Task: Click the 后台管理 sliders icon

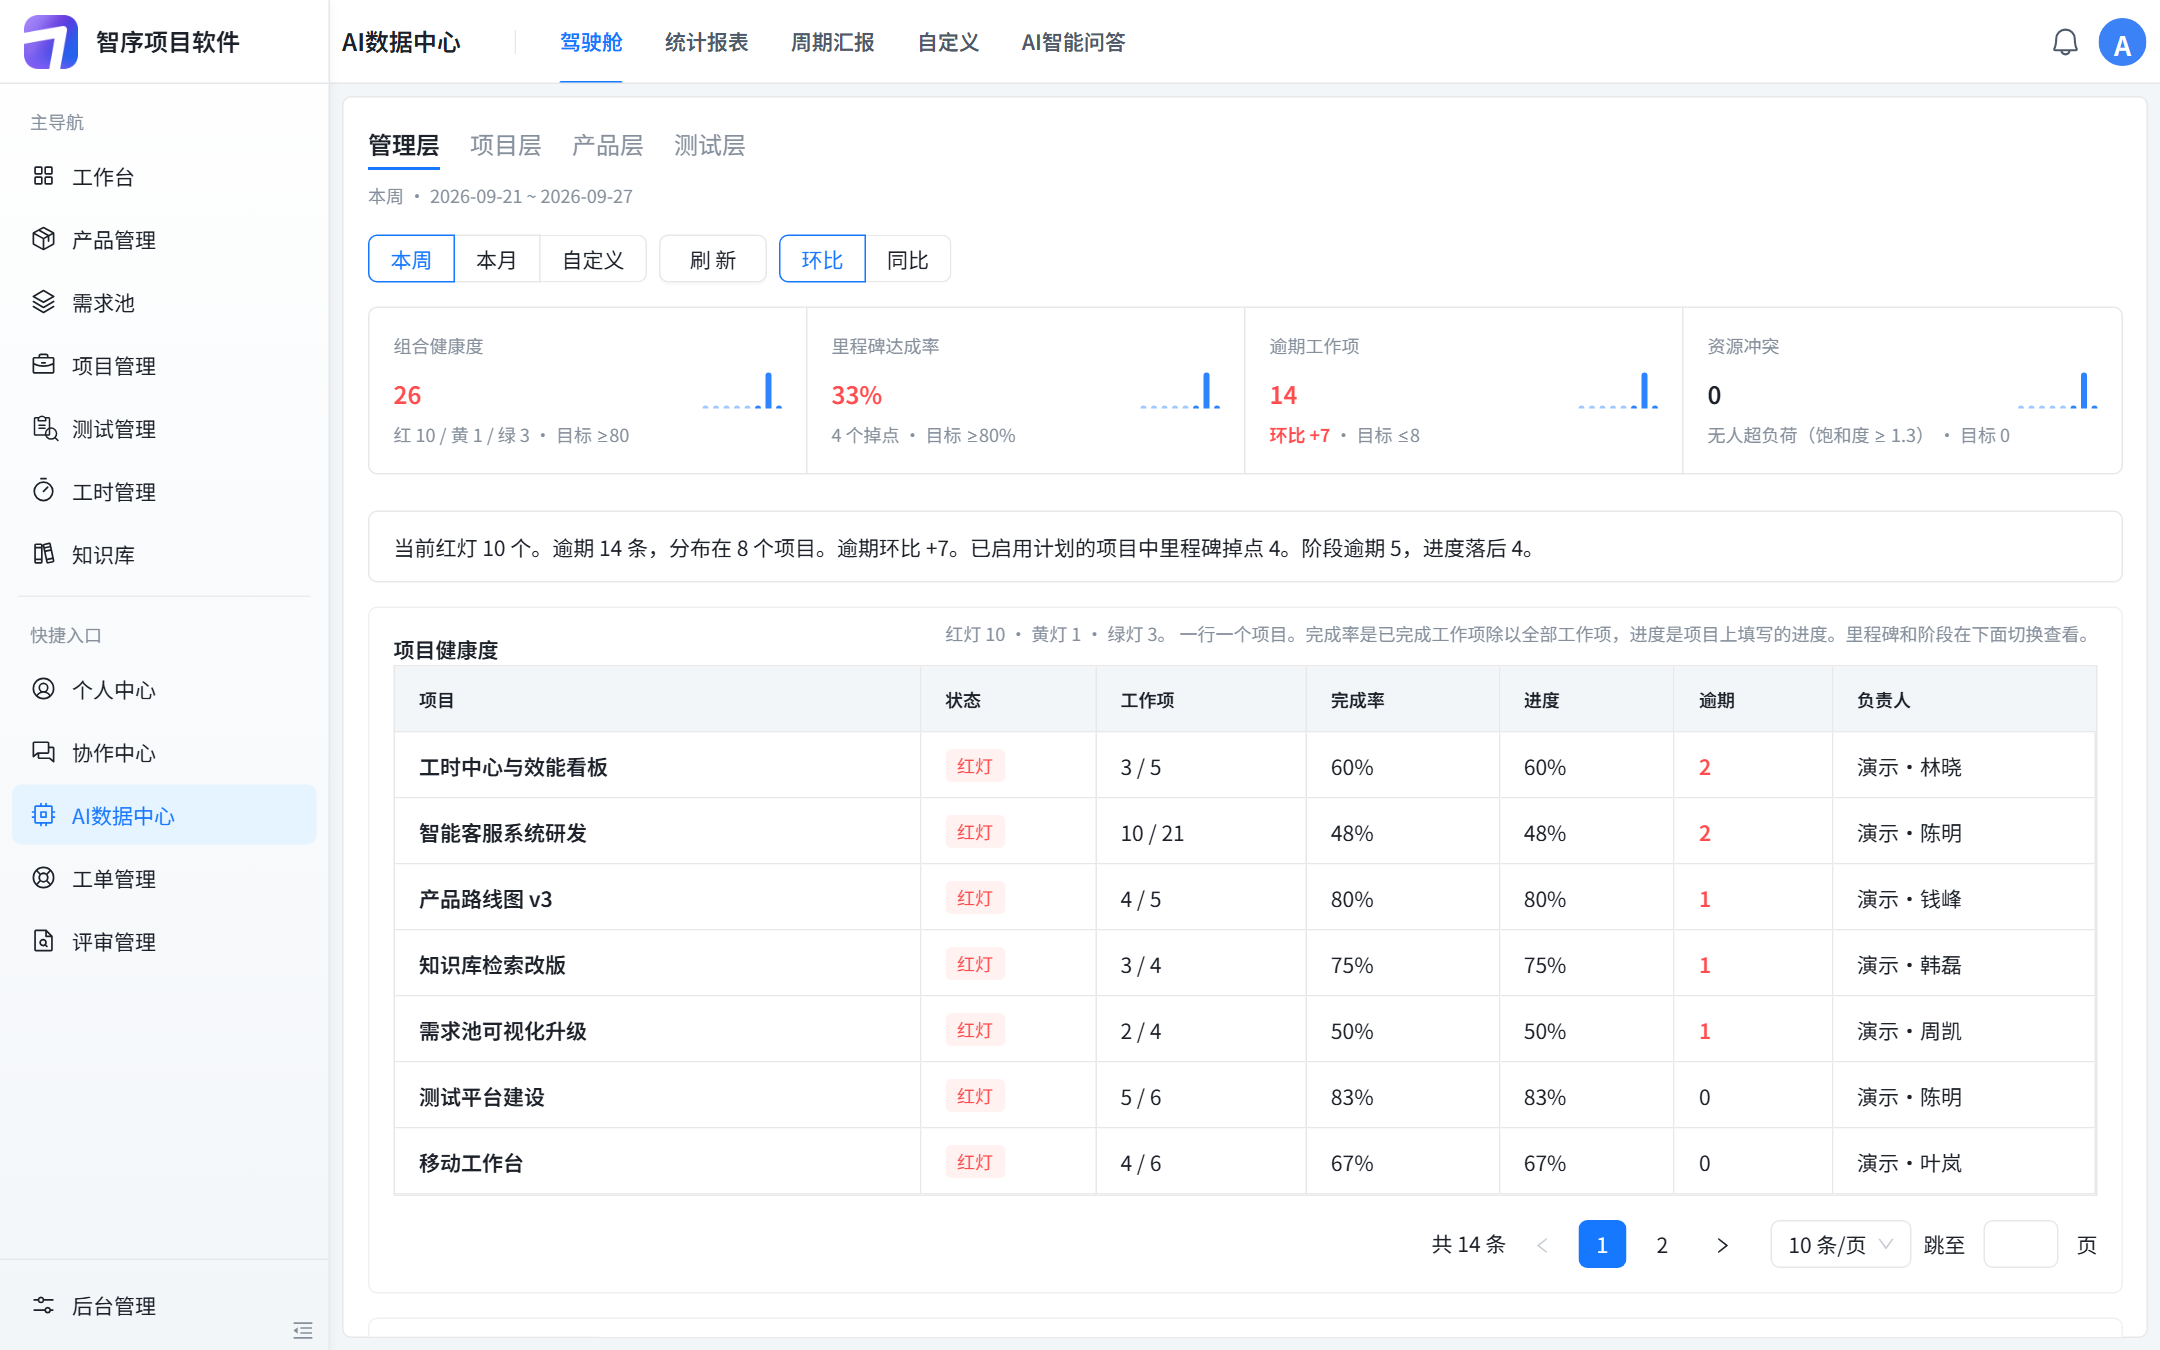Action: point(43,1305)
